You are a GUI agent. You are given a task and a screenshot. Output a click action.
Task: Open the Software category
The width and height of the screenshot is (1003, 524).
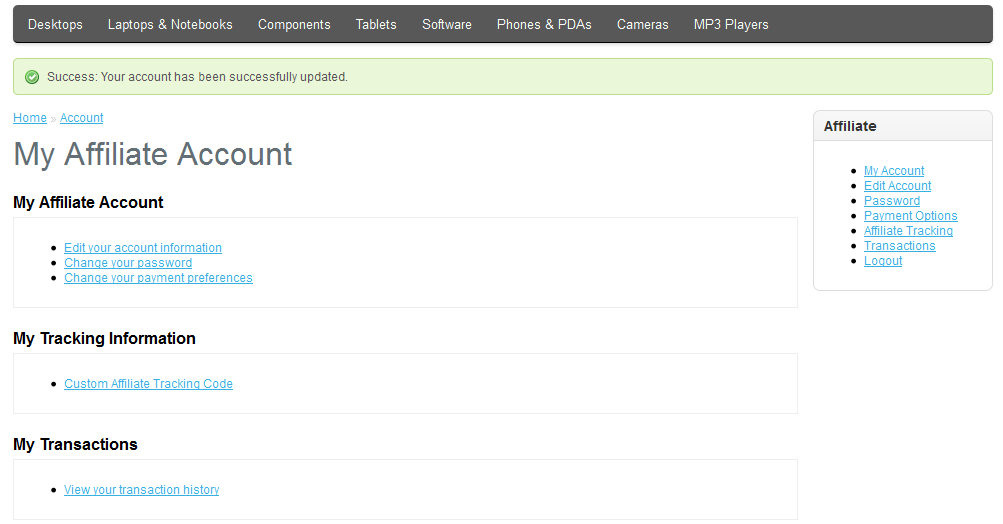447,24
